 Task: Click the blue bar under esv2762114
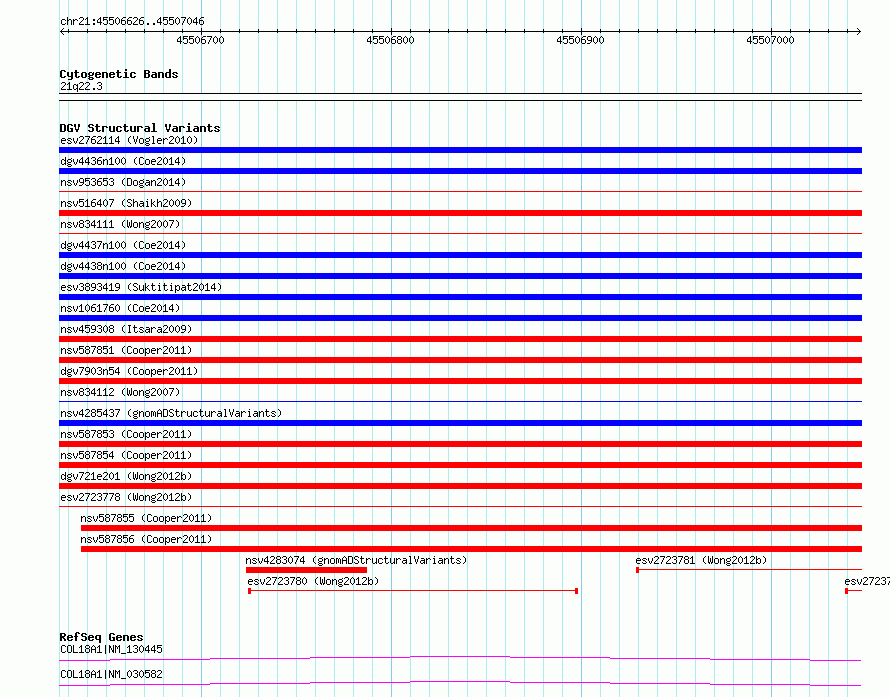coord(460,150)
